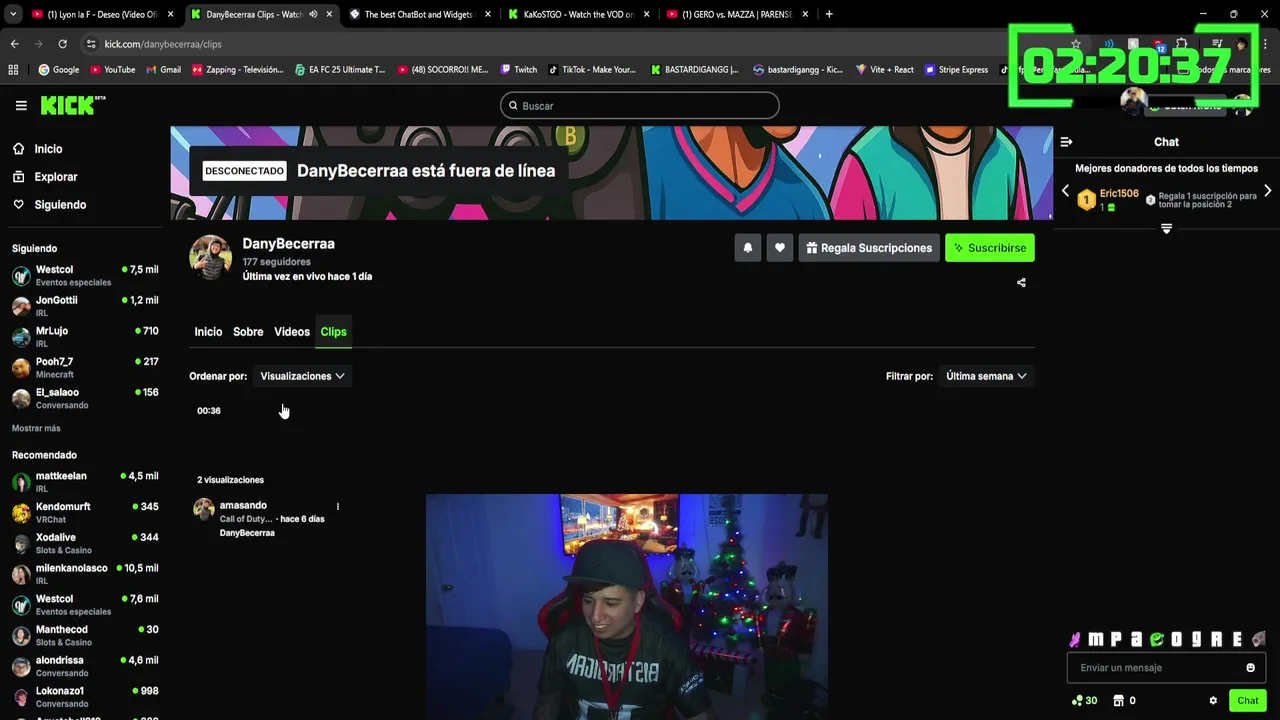This screenshot has height=720, width=1280.
Task: Click DanyBecerraa profile avatar
Action: coord(211,257)
